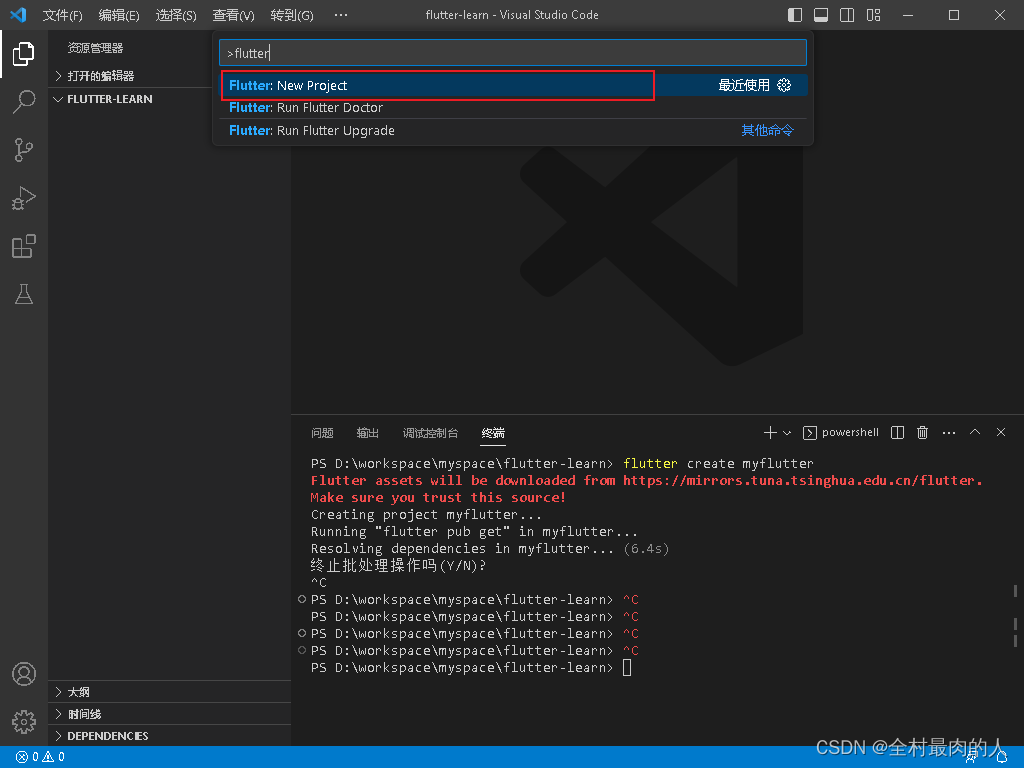This screenshot has height=768, width=1024.
Task: Maximize panel size with caret icon
Action: pyautogui.click(x=975, y=432)
